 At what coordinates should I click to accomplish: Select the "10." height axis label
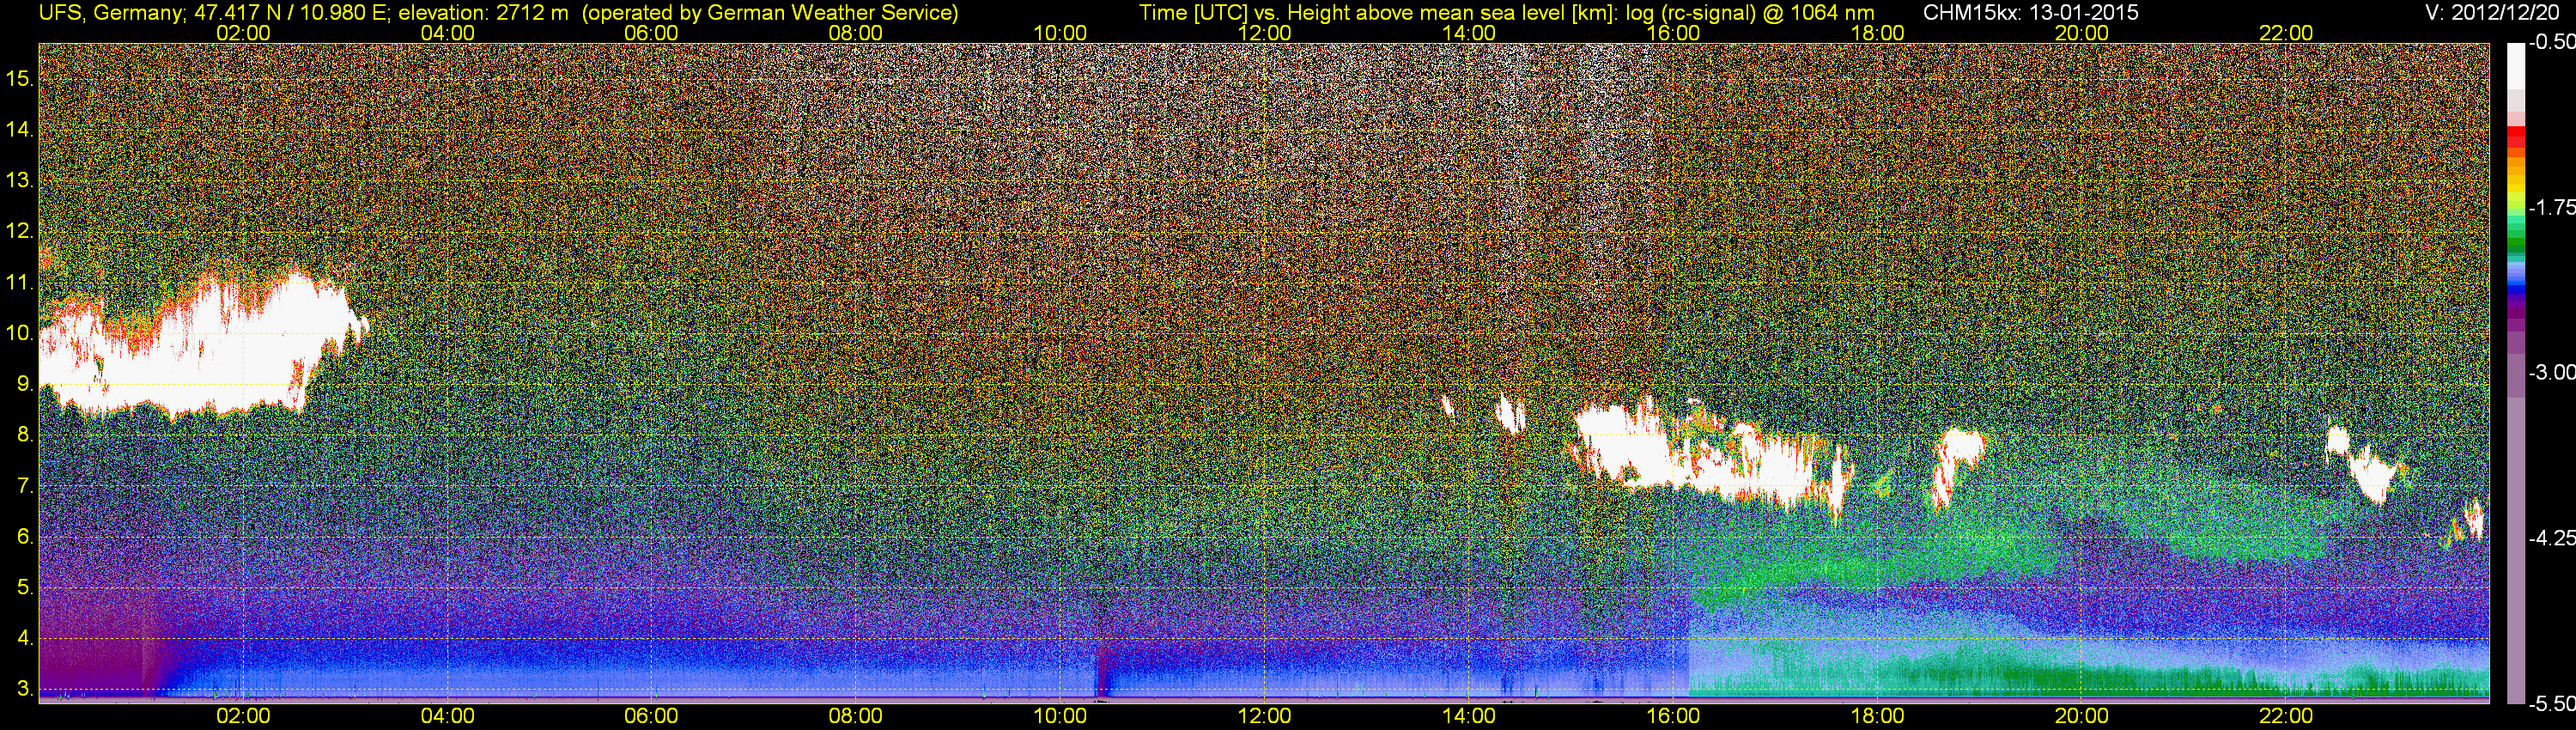coord(20,333)
